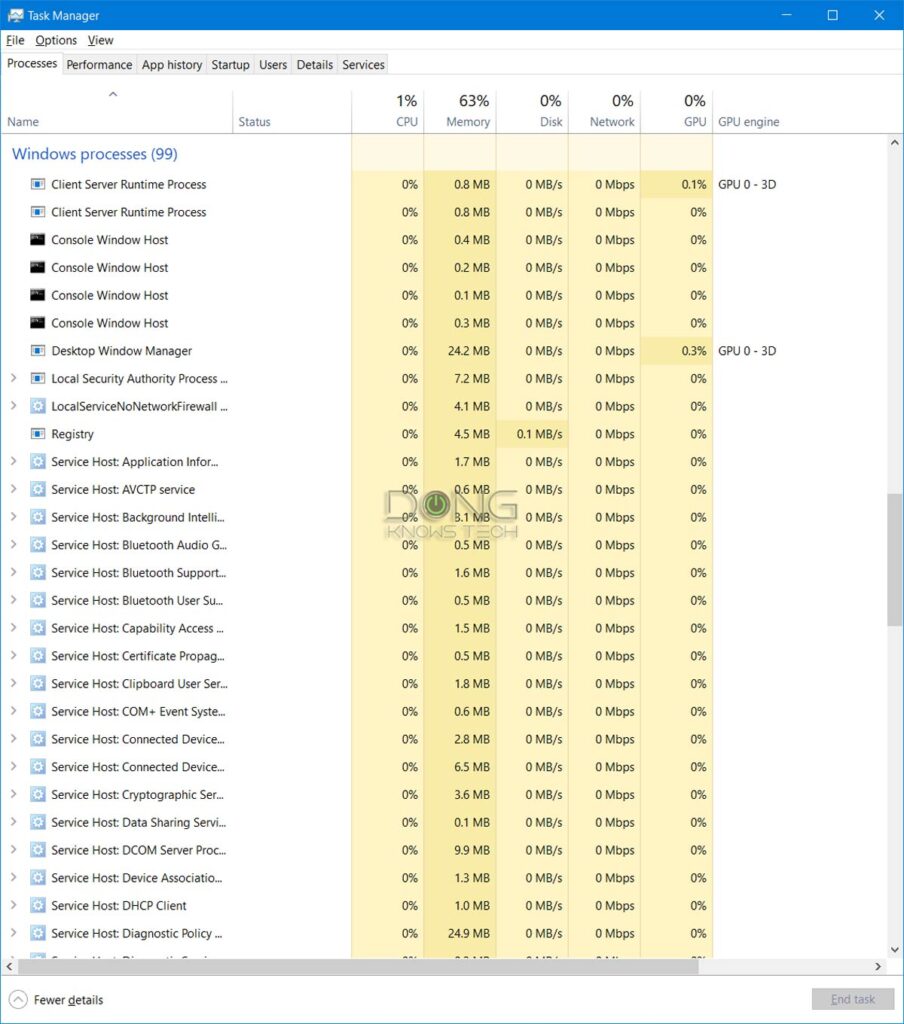904x1024 pixels.
Task: Click the Service Host: Background Intelli... icon
Action: pos(38,517)
